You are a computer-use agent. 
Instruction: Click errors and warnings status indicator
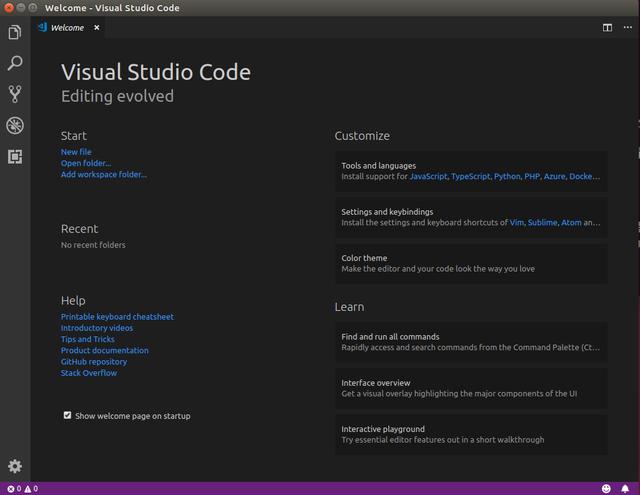coord(23,488)
